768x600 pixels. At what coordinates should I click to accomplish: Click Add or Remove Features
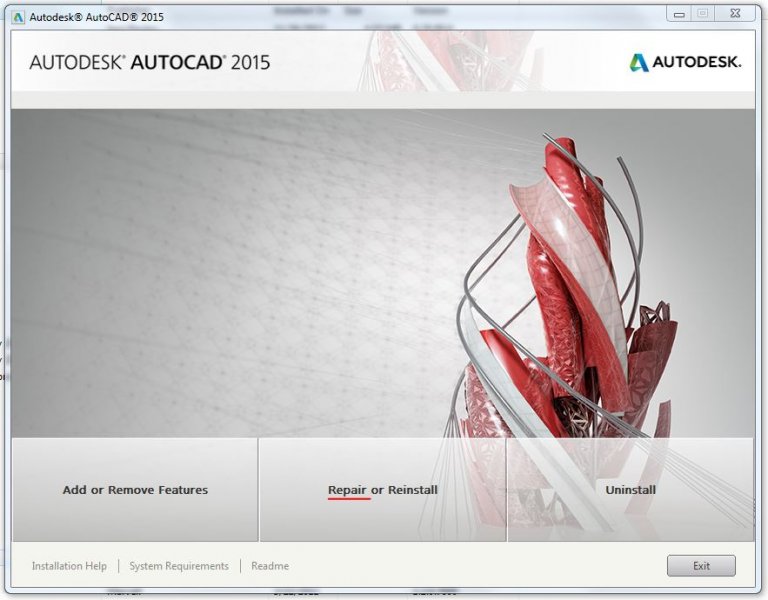coord(135,490)
